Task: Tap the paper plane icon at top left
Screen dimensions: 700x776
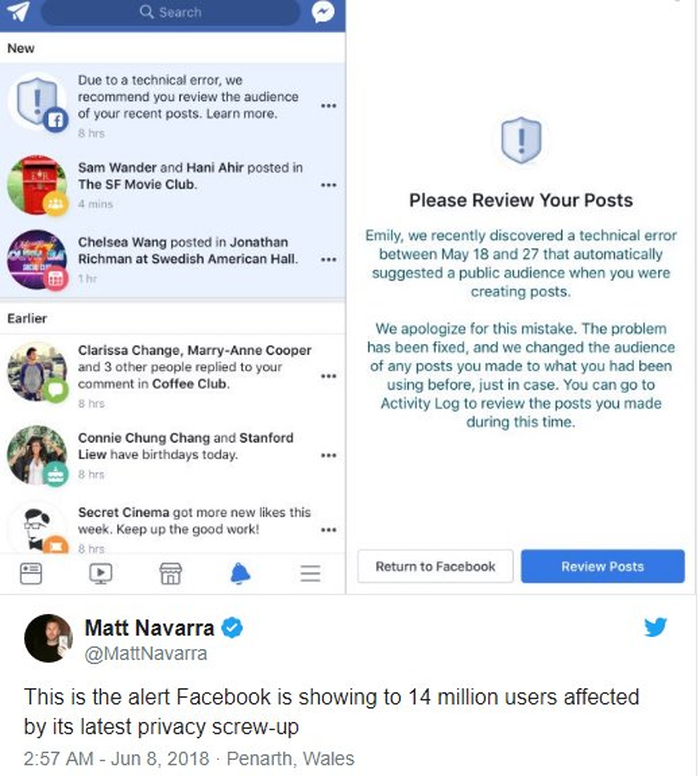Action: pos(20,11)
